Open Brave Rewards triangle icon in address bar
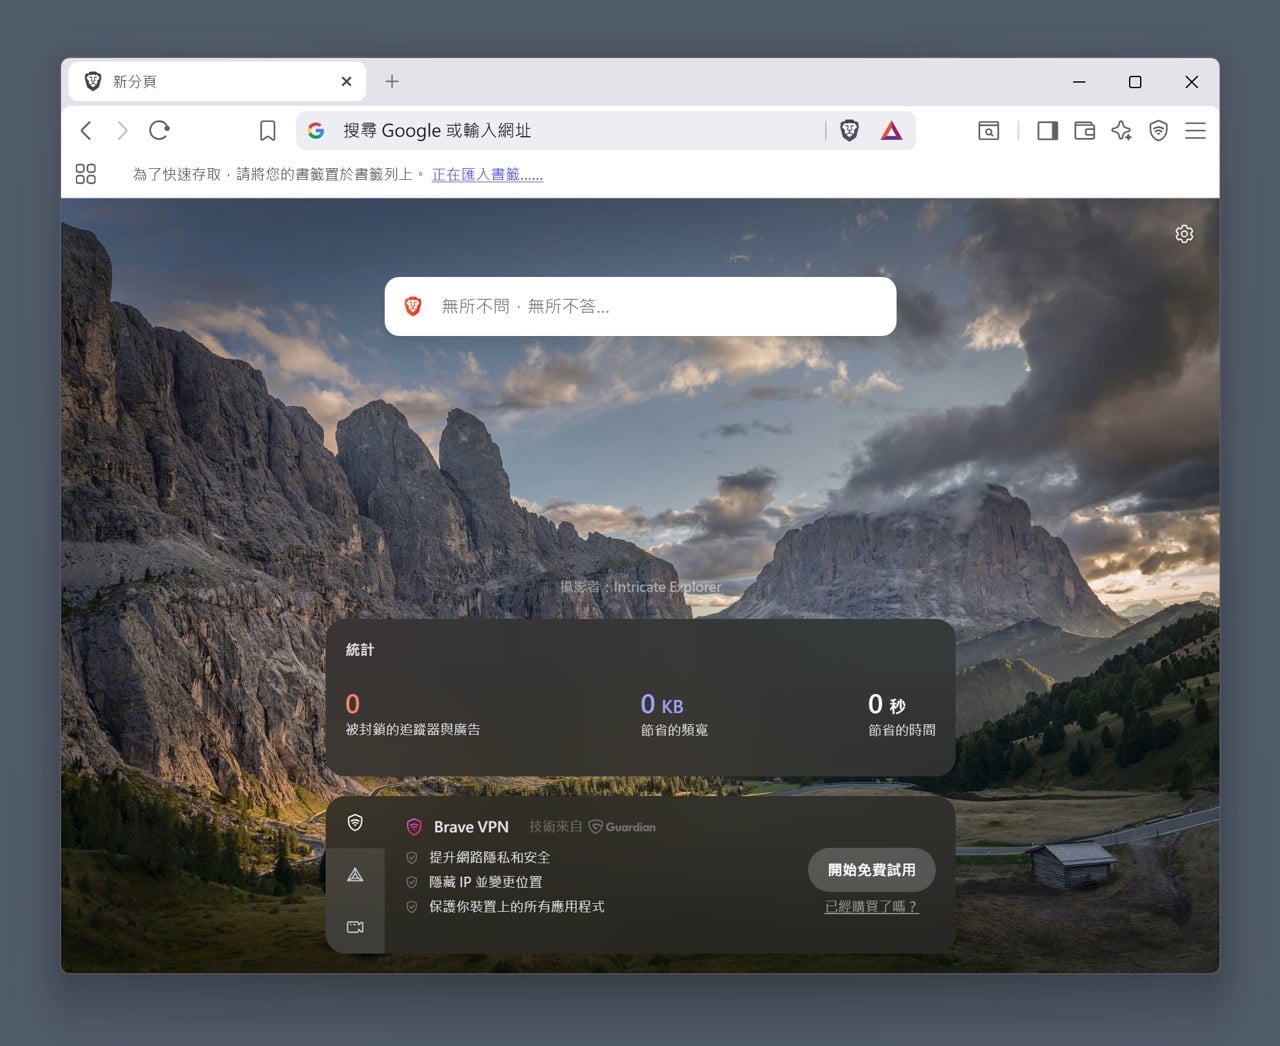The height and width of the screenshot is (1046, 1280). pyautogui.click(x=891, y=130)
